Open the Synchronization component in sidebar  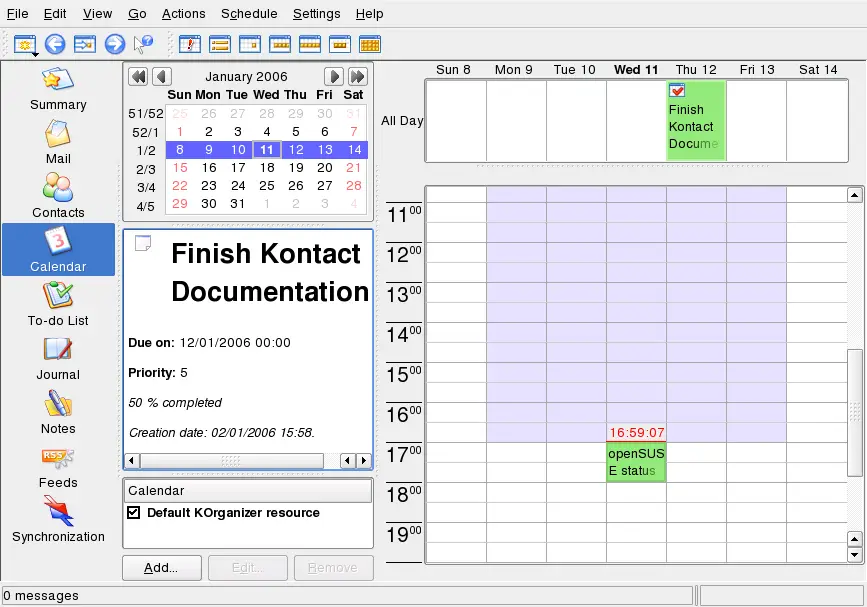[x=58, y=520]
